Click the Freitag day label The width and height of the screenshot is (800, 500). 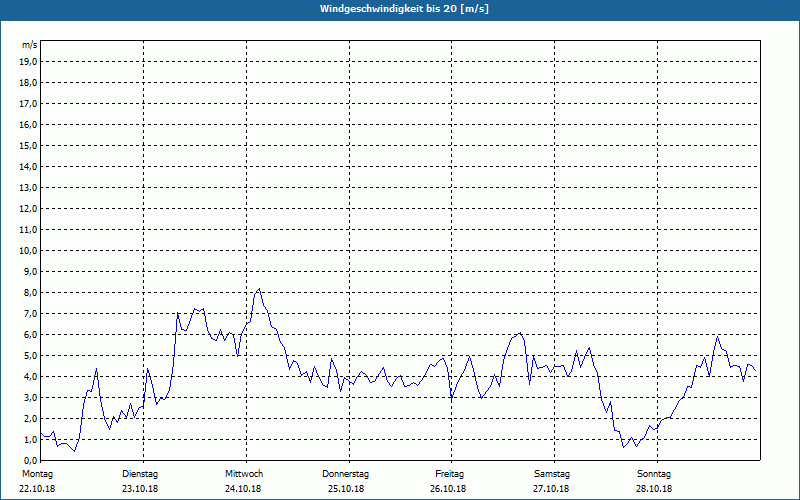coord(449,474)
